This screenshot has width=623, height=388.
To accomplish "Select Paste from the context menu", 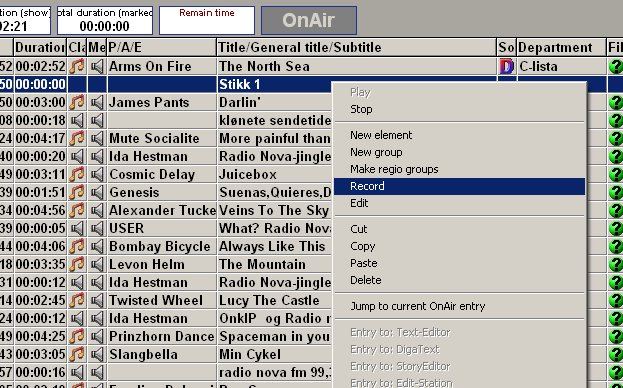I will pyautogui.click(x=459, y=263).
